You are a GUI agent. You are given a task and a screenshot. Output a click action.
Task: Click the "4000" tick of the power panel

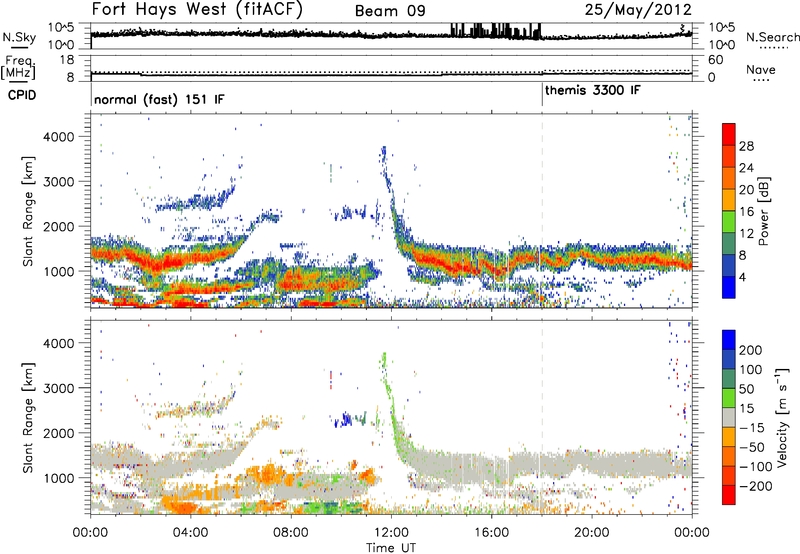(59, 137)
